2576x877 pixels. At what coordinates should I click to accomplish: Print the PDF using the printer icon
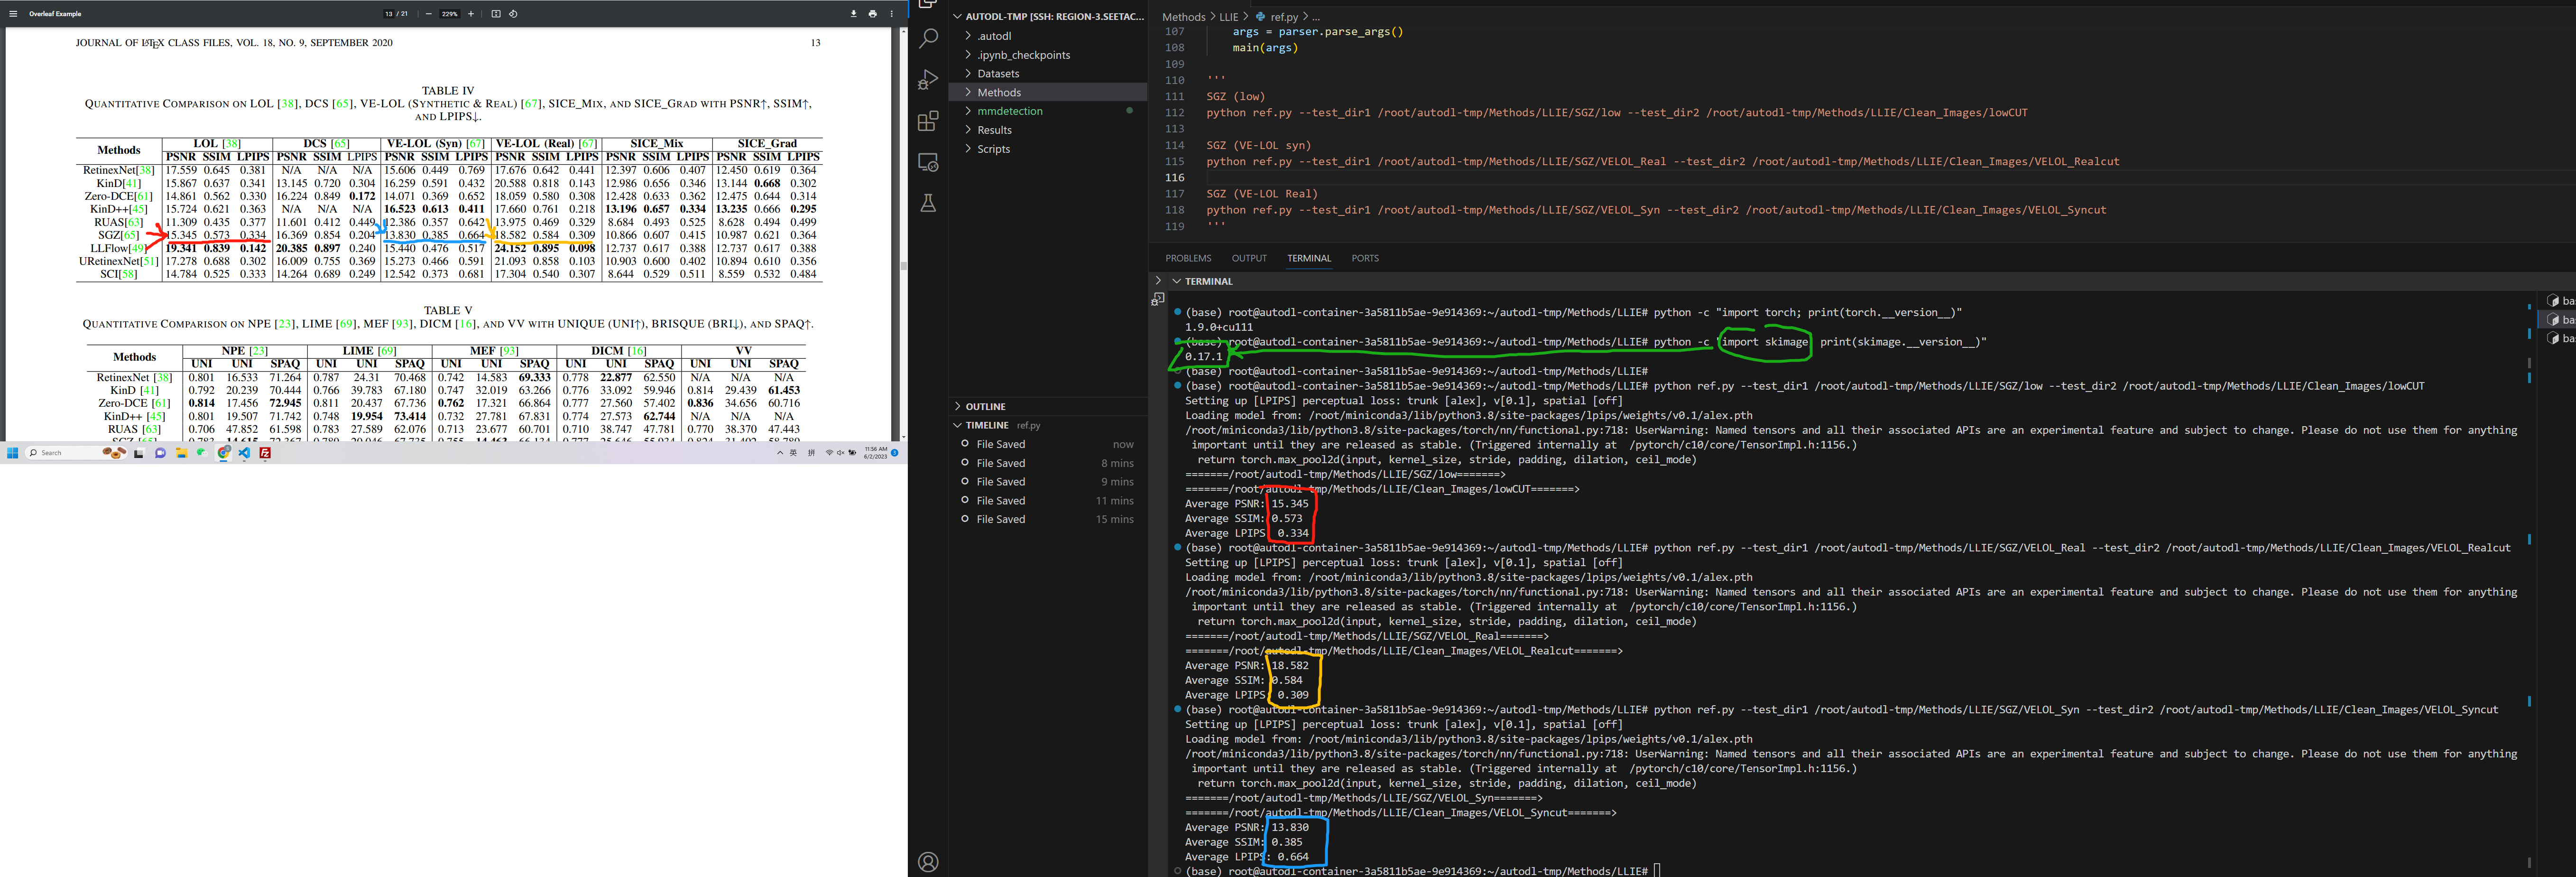point(873,14)
